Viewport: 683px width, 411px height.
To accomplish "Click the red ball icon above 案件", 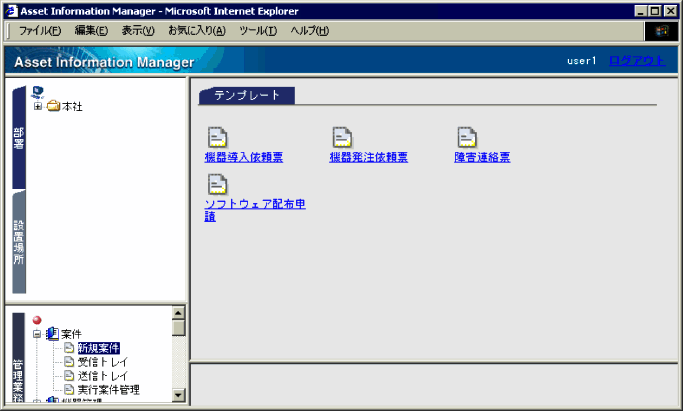I will click(x=37, y=320).
